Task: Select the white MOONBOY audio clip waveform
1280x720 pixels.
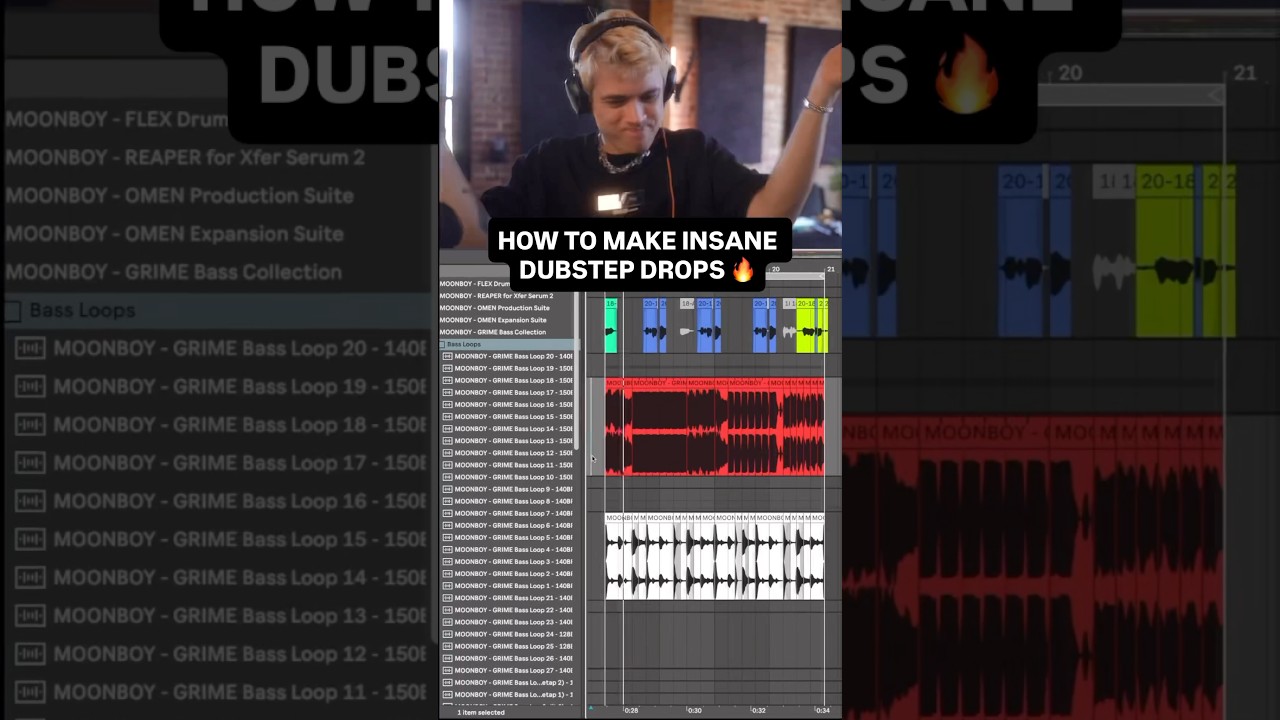Action: click(715, 556)
